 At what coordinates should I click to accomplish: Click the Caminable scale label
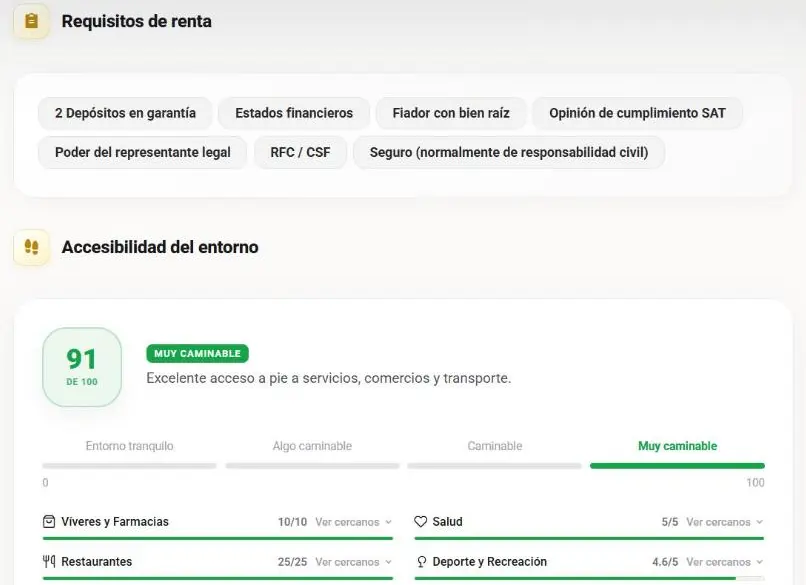coord(494,446)
